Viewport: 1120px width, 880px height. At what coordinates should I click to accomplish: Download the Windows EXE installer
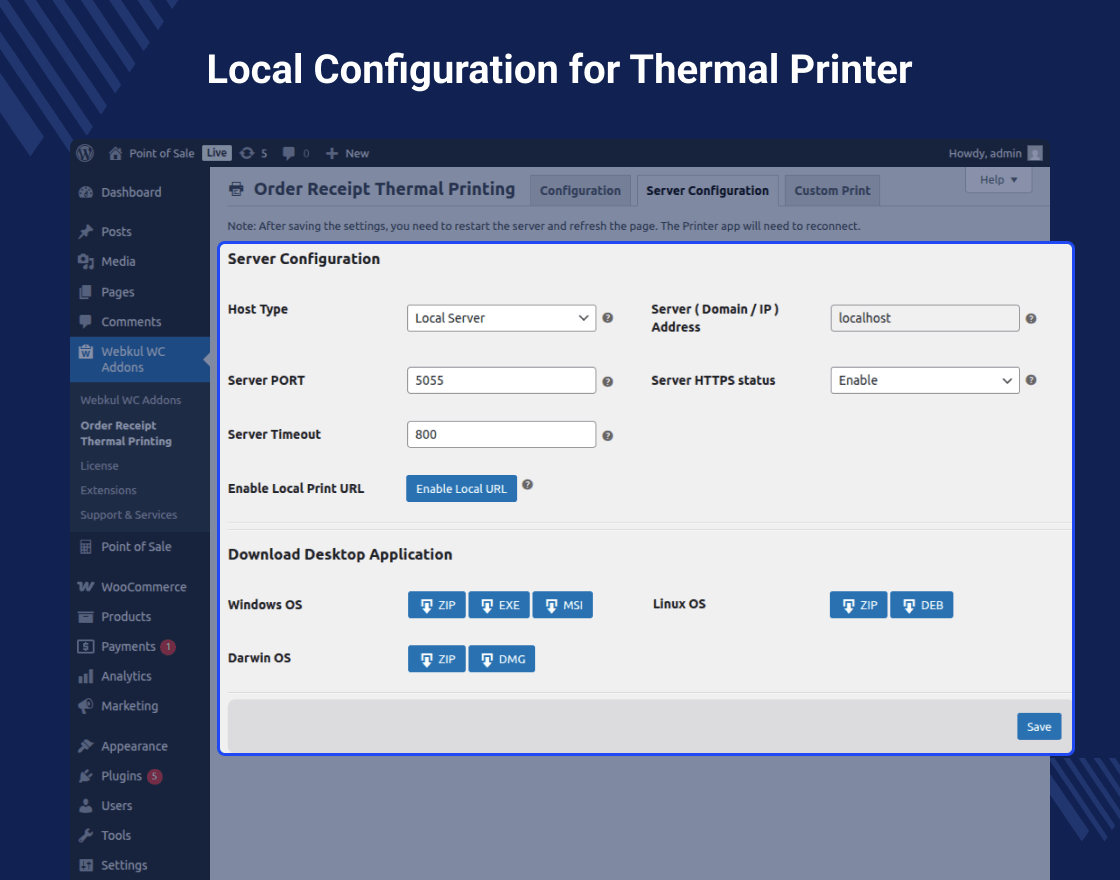499,605
